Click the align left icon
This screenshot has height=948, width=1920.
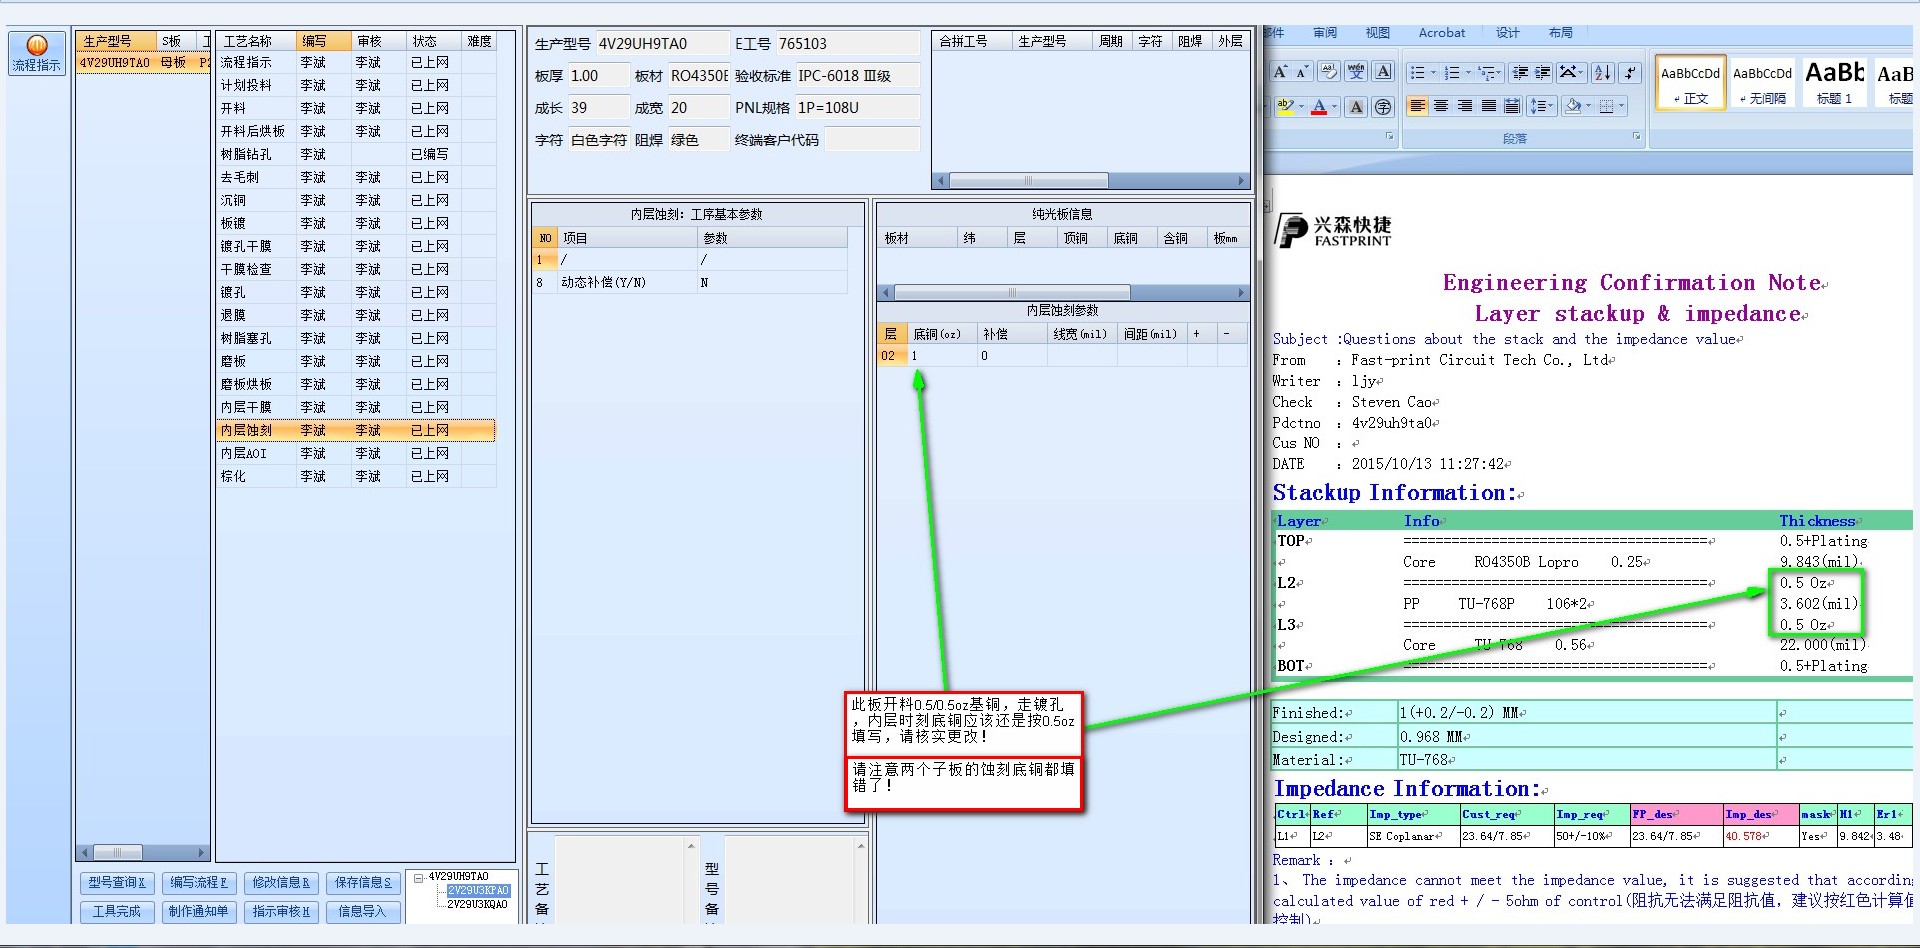[1417, 106]
